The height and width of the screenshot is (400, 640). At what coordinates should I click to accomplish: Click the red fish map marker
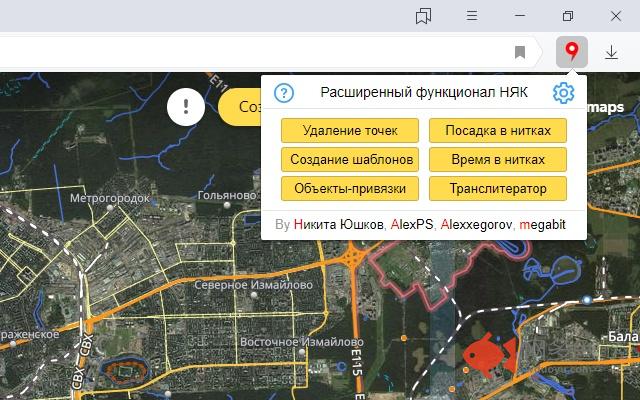tap(490, 353)
